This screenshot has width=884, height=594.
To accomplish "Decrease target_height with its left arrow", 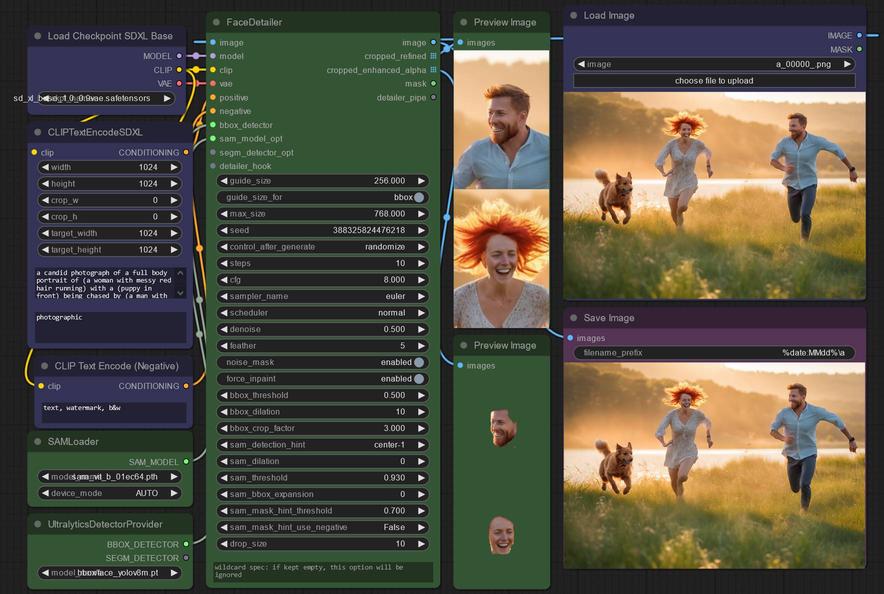I will click(x=45, y=250).
